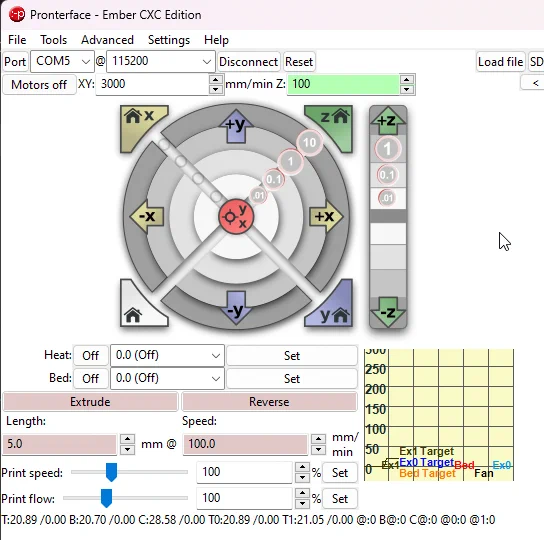The height and width of the screenshot is (540, 544).
Task: Open the Tools menu
Action: point(53,40)
